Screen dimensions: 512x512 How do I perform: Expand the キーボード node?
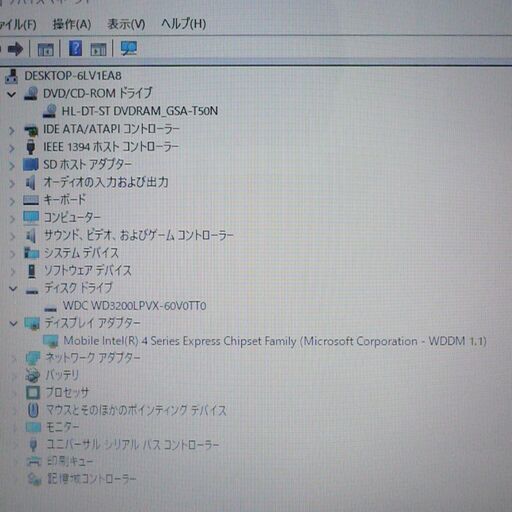pos(12,201)
